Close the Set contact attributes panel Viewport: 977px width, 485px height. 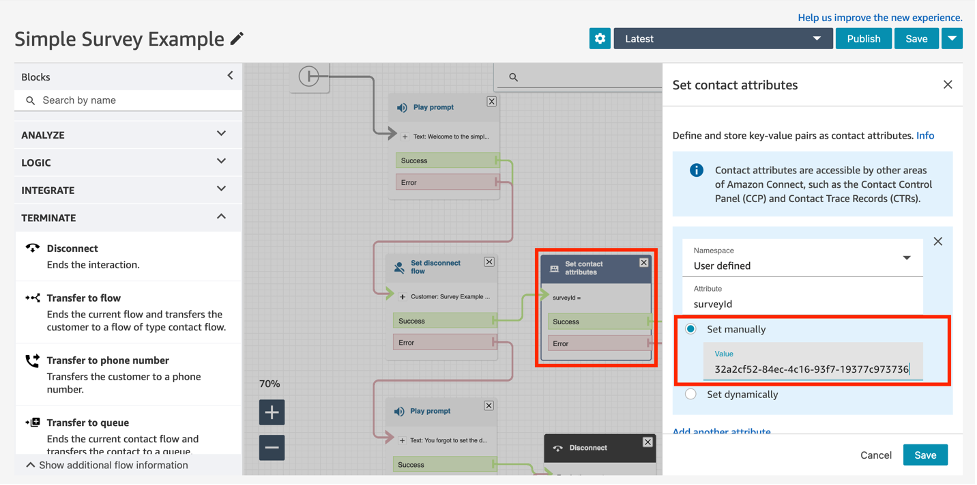(948, 85)
